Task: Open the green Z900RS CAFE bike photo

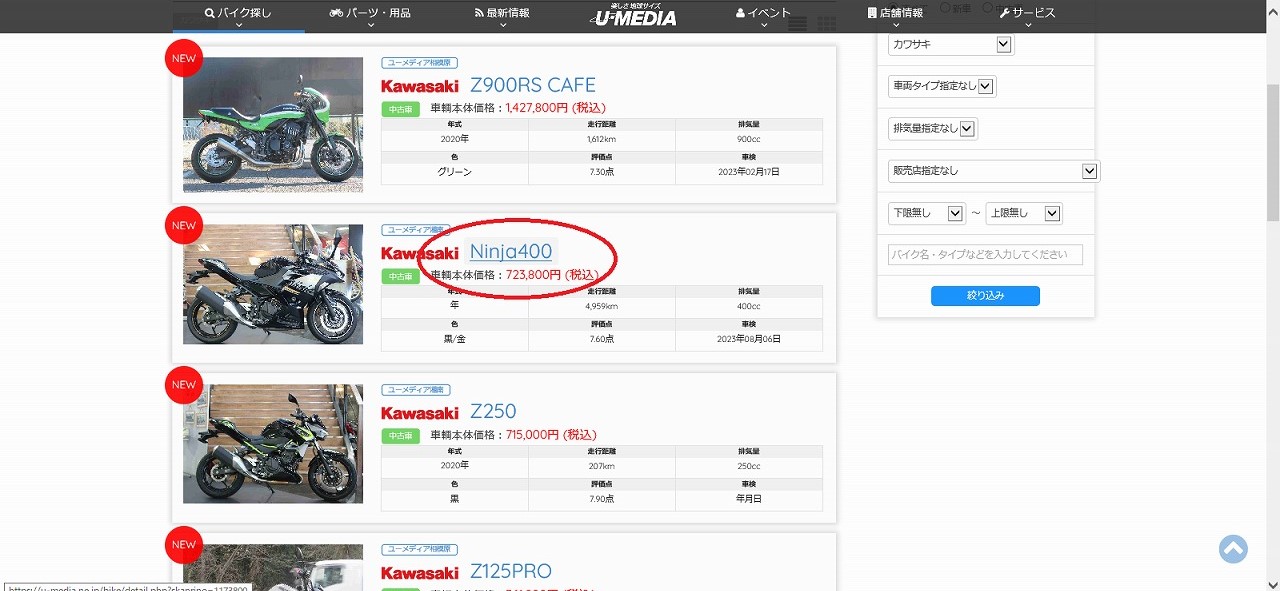Action: coord(273,125)
